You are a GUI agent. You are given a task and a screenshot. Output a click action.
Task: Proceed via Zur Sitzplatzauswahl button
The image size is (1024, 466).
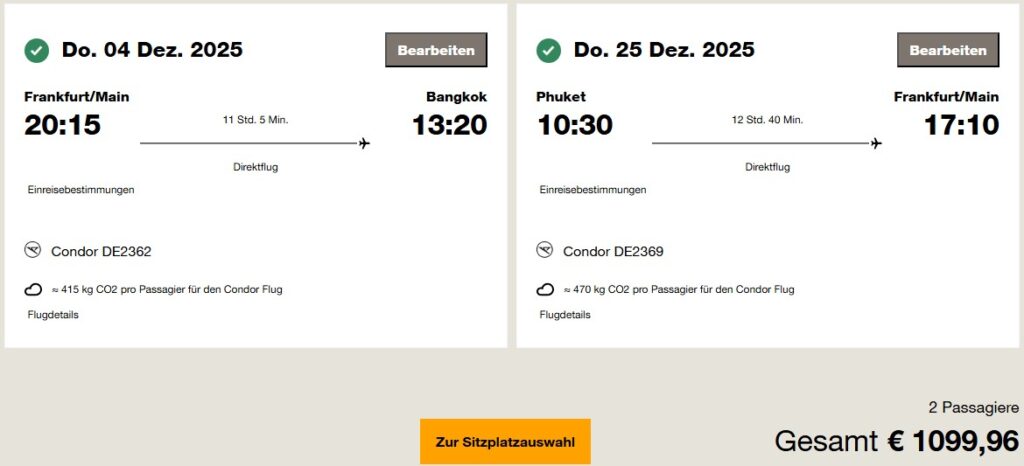(x=505, y=441)
